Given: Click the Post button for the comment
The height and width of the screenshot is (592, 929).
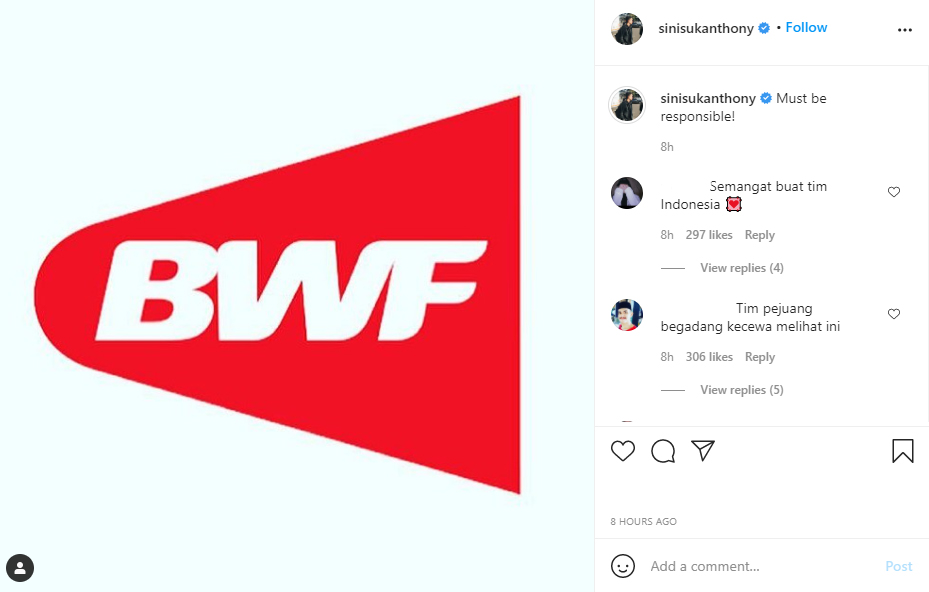Looking at the screenshot, I should point(898,567).
